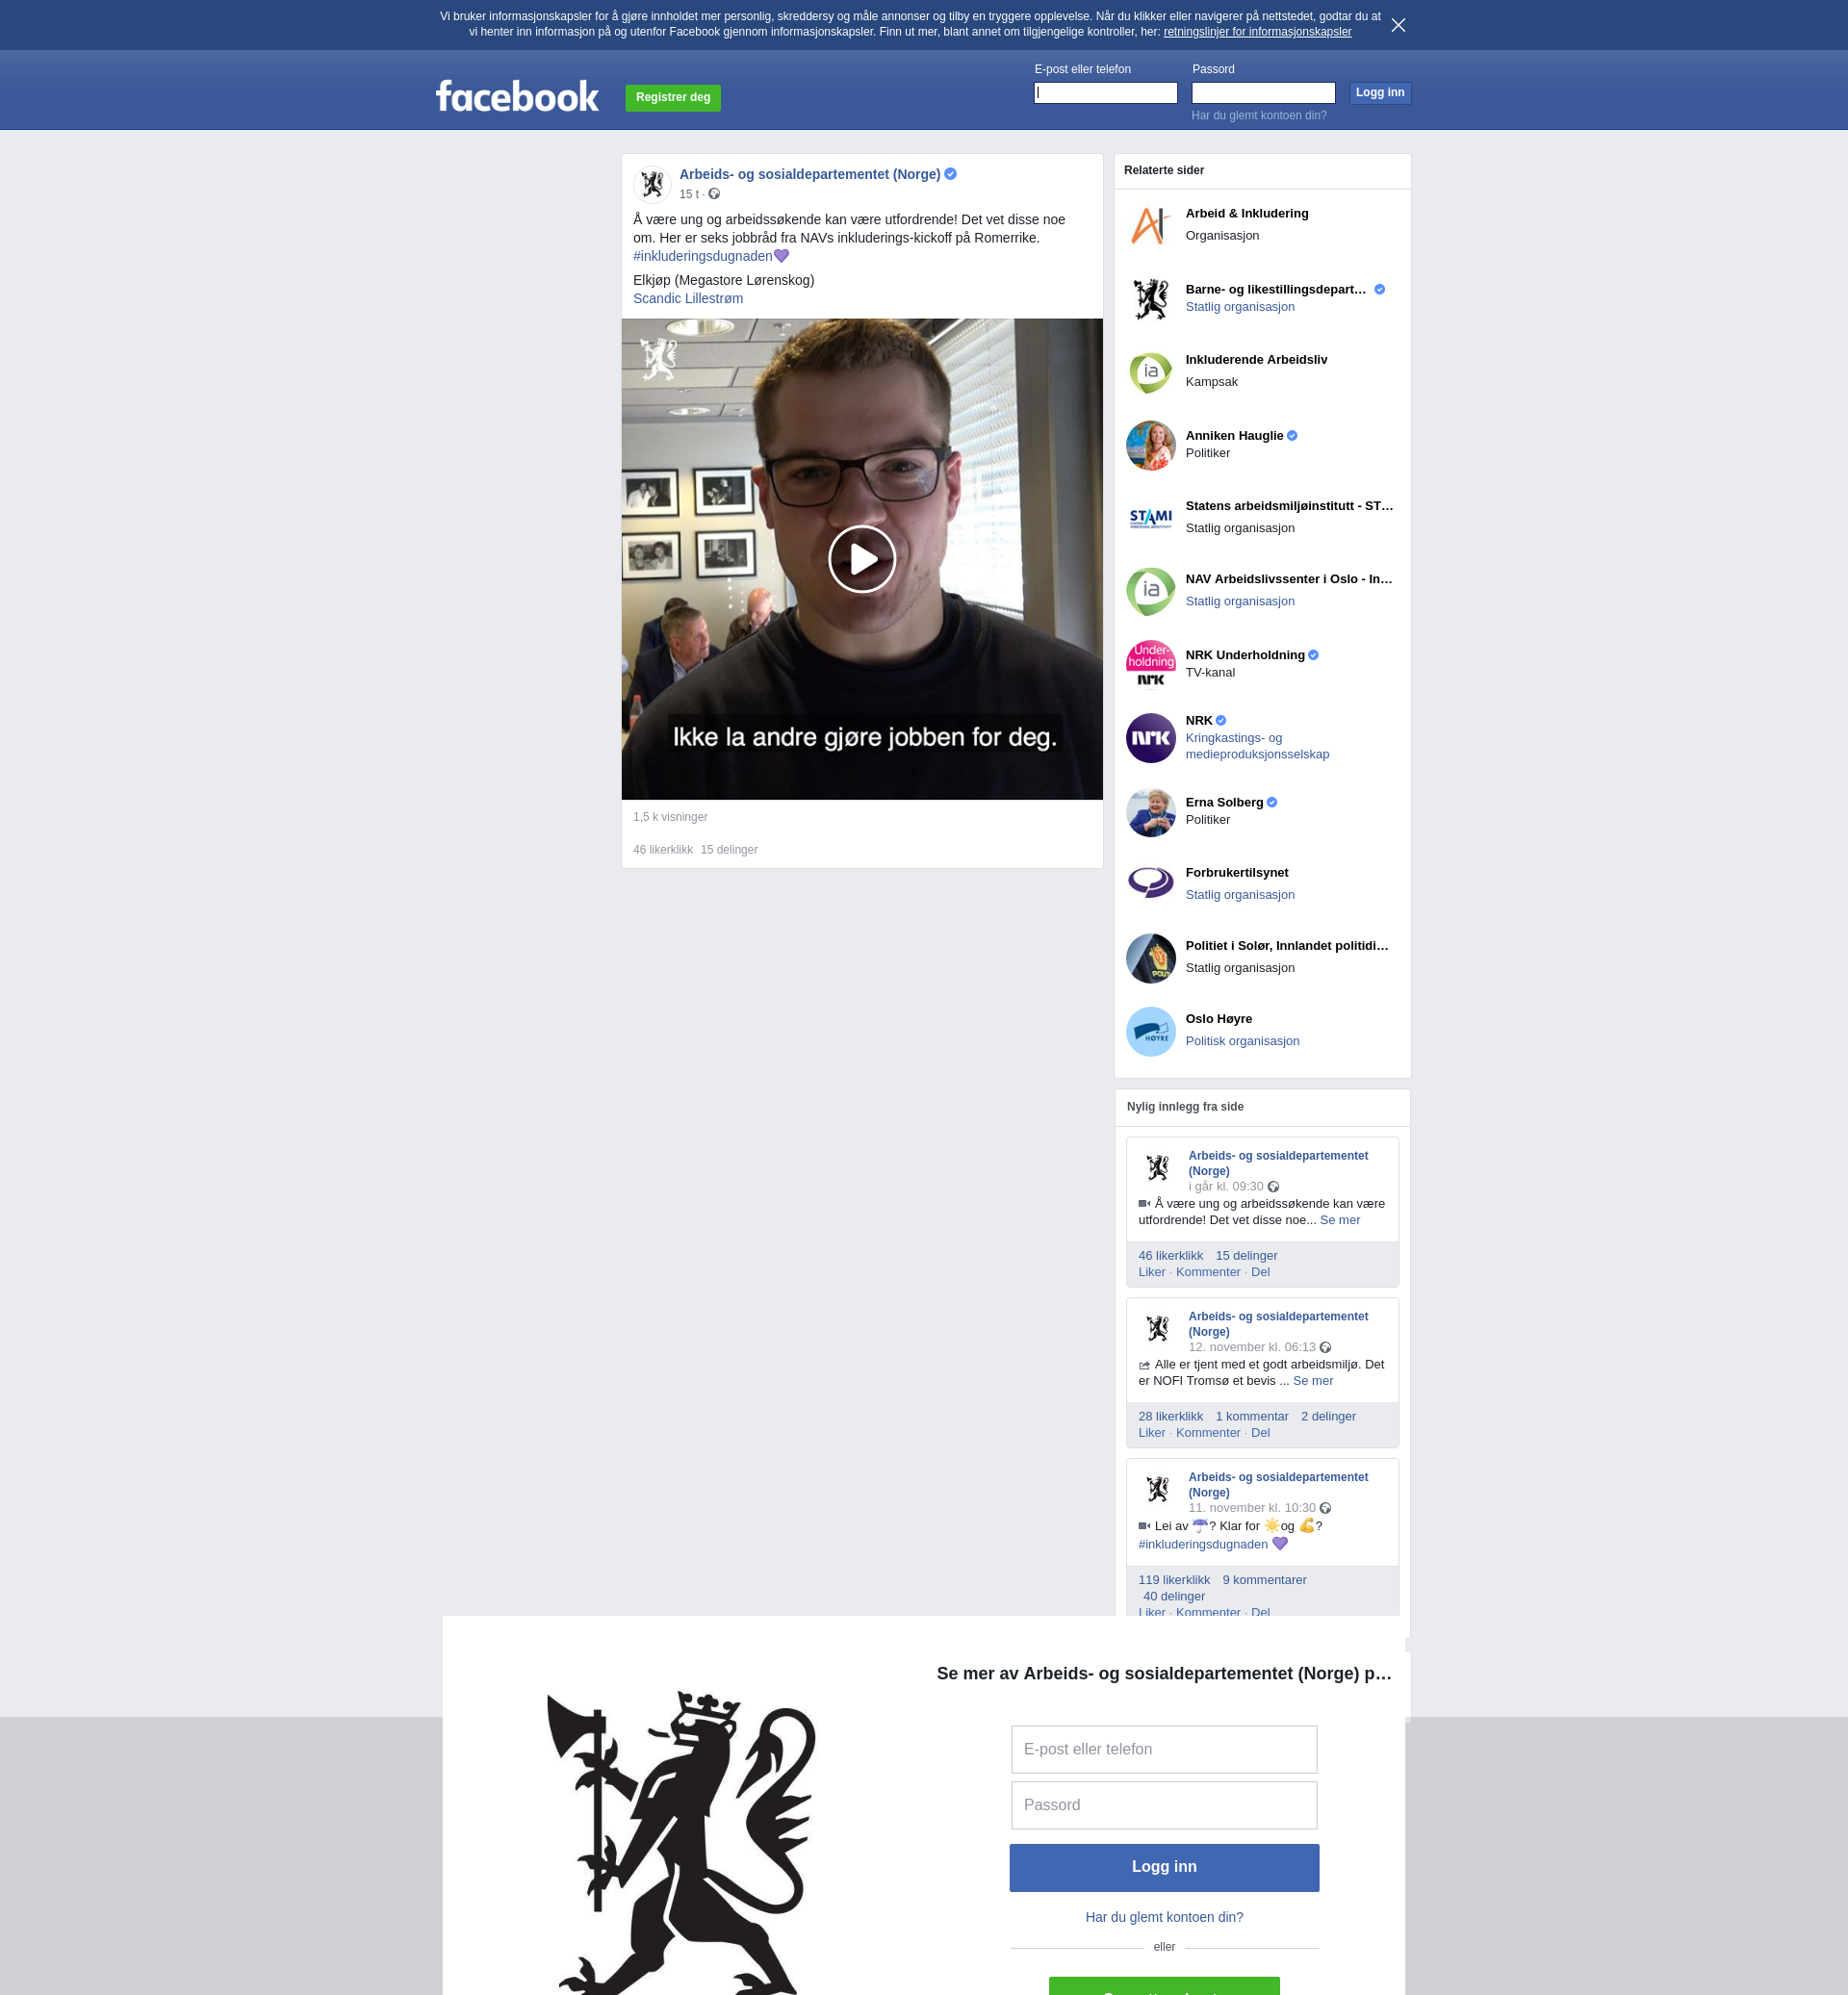Screen dimensions: 1848x1995
Task: Open Erna Solberg profile picture
Action: pyautogui.click(x=1150, y=811)
